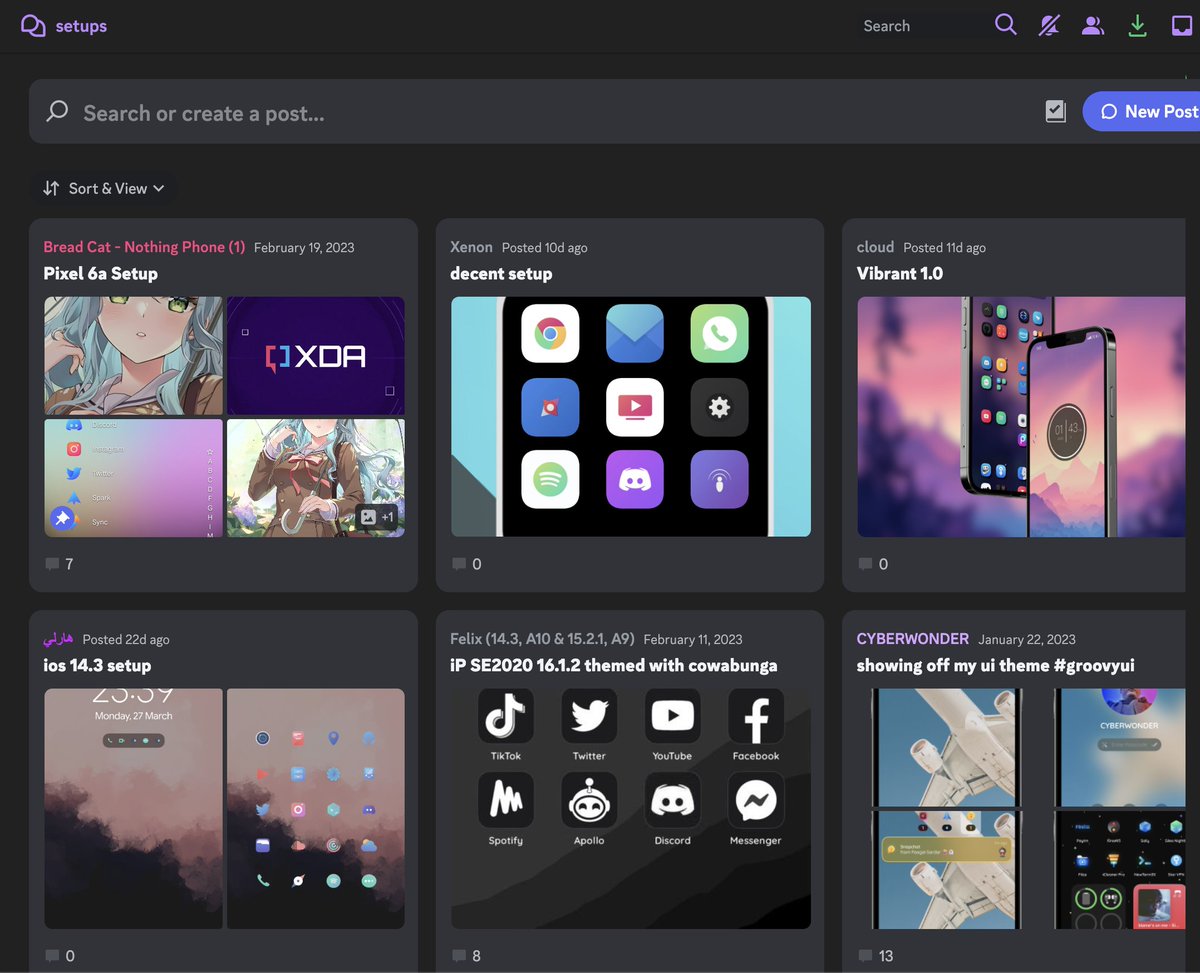Open showing off my ui theme #groovyui post
The height and width of the screenshot is (973, 1200).
pos(996,665)
